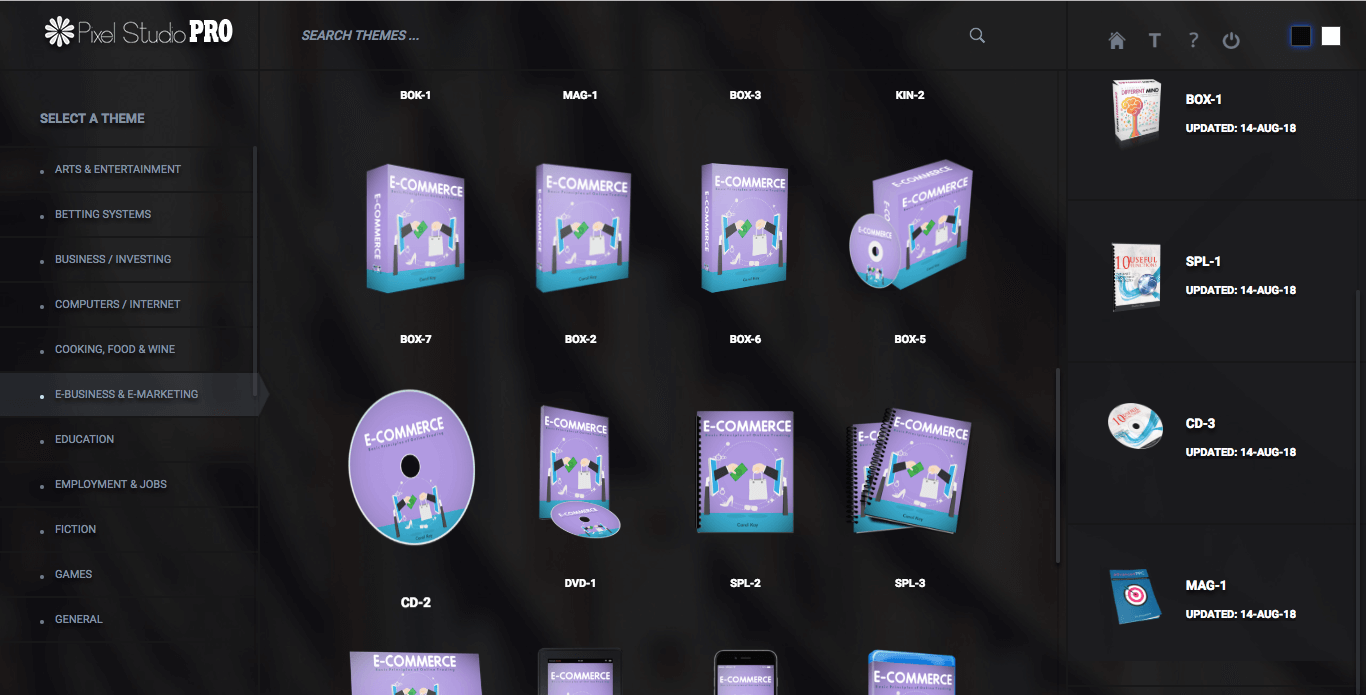This screenshot has width=1366, height=695.
Task: Open the BOX-7 e-commerce box thumbnail
Action: tap(415, 229)
